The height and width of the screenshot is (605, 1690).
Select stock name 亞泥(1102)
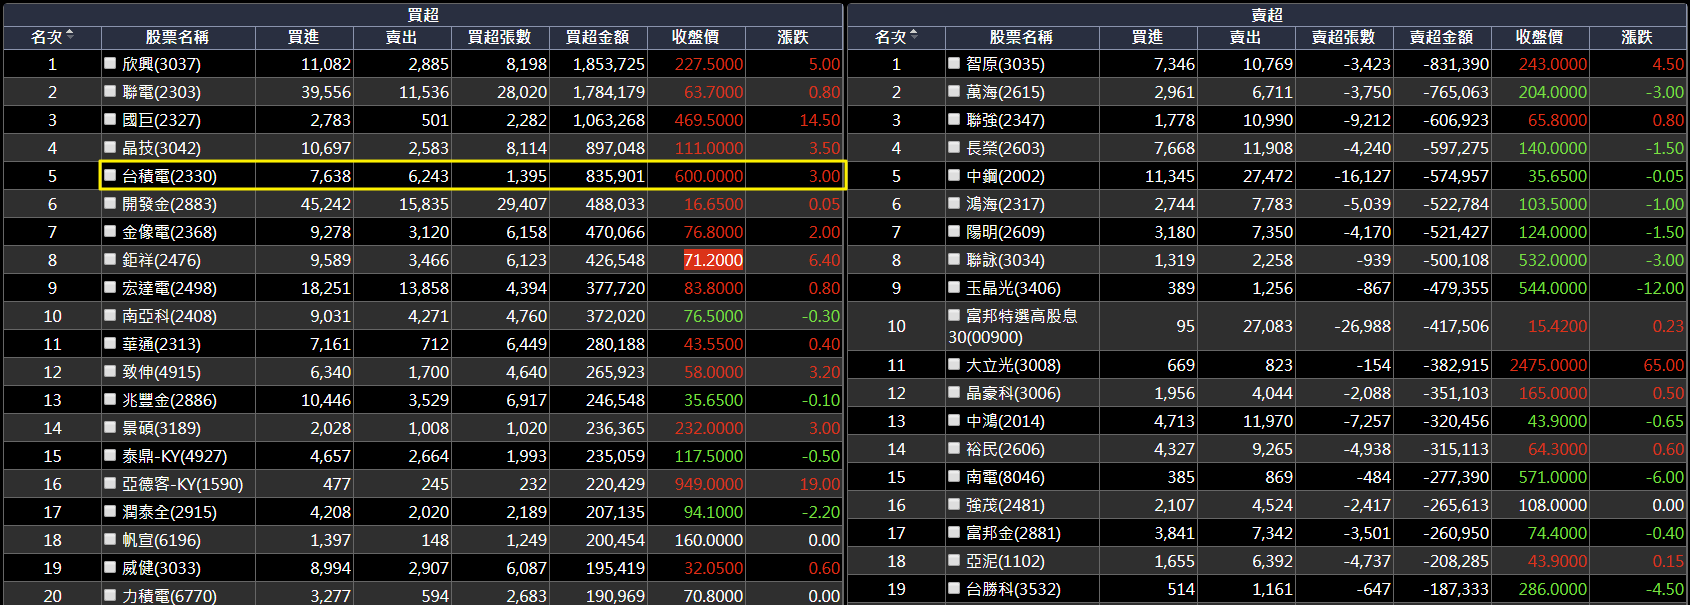[1005, 562]
